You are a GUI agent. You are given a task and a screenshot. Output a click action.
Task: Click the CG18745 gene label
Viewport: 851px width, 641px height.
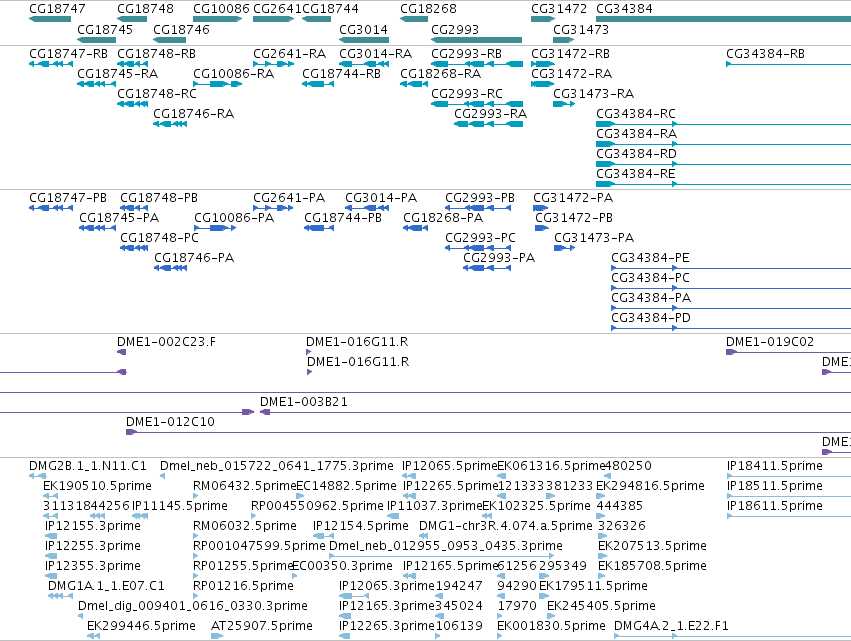(105, 29)
